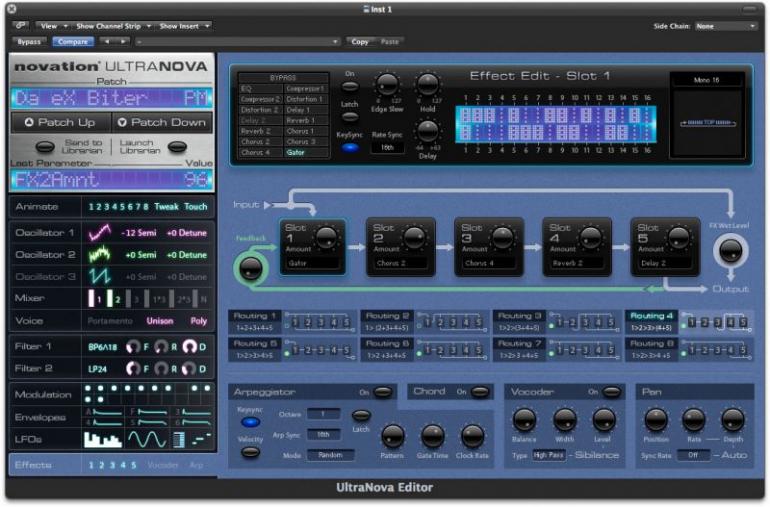Toggle the Gator Latch switch

pyautogui.click(x=350, y=117)
